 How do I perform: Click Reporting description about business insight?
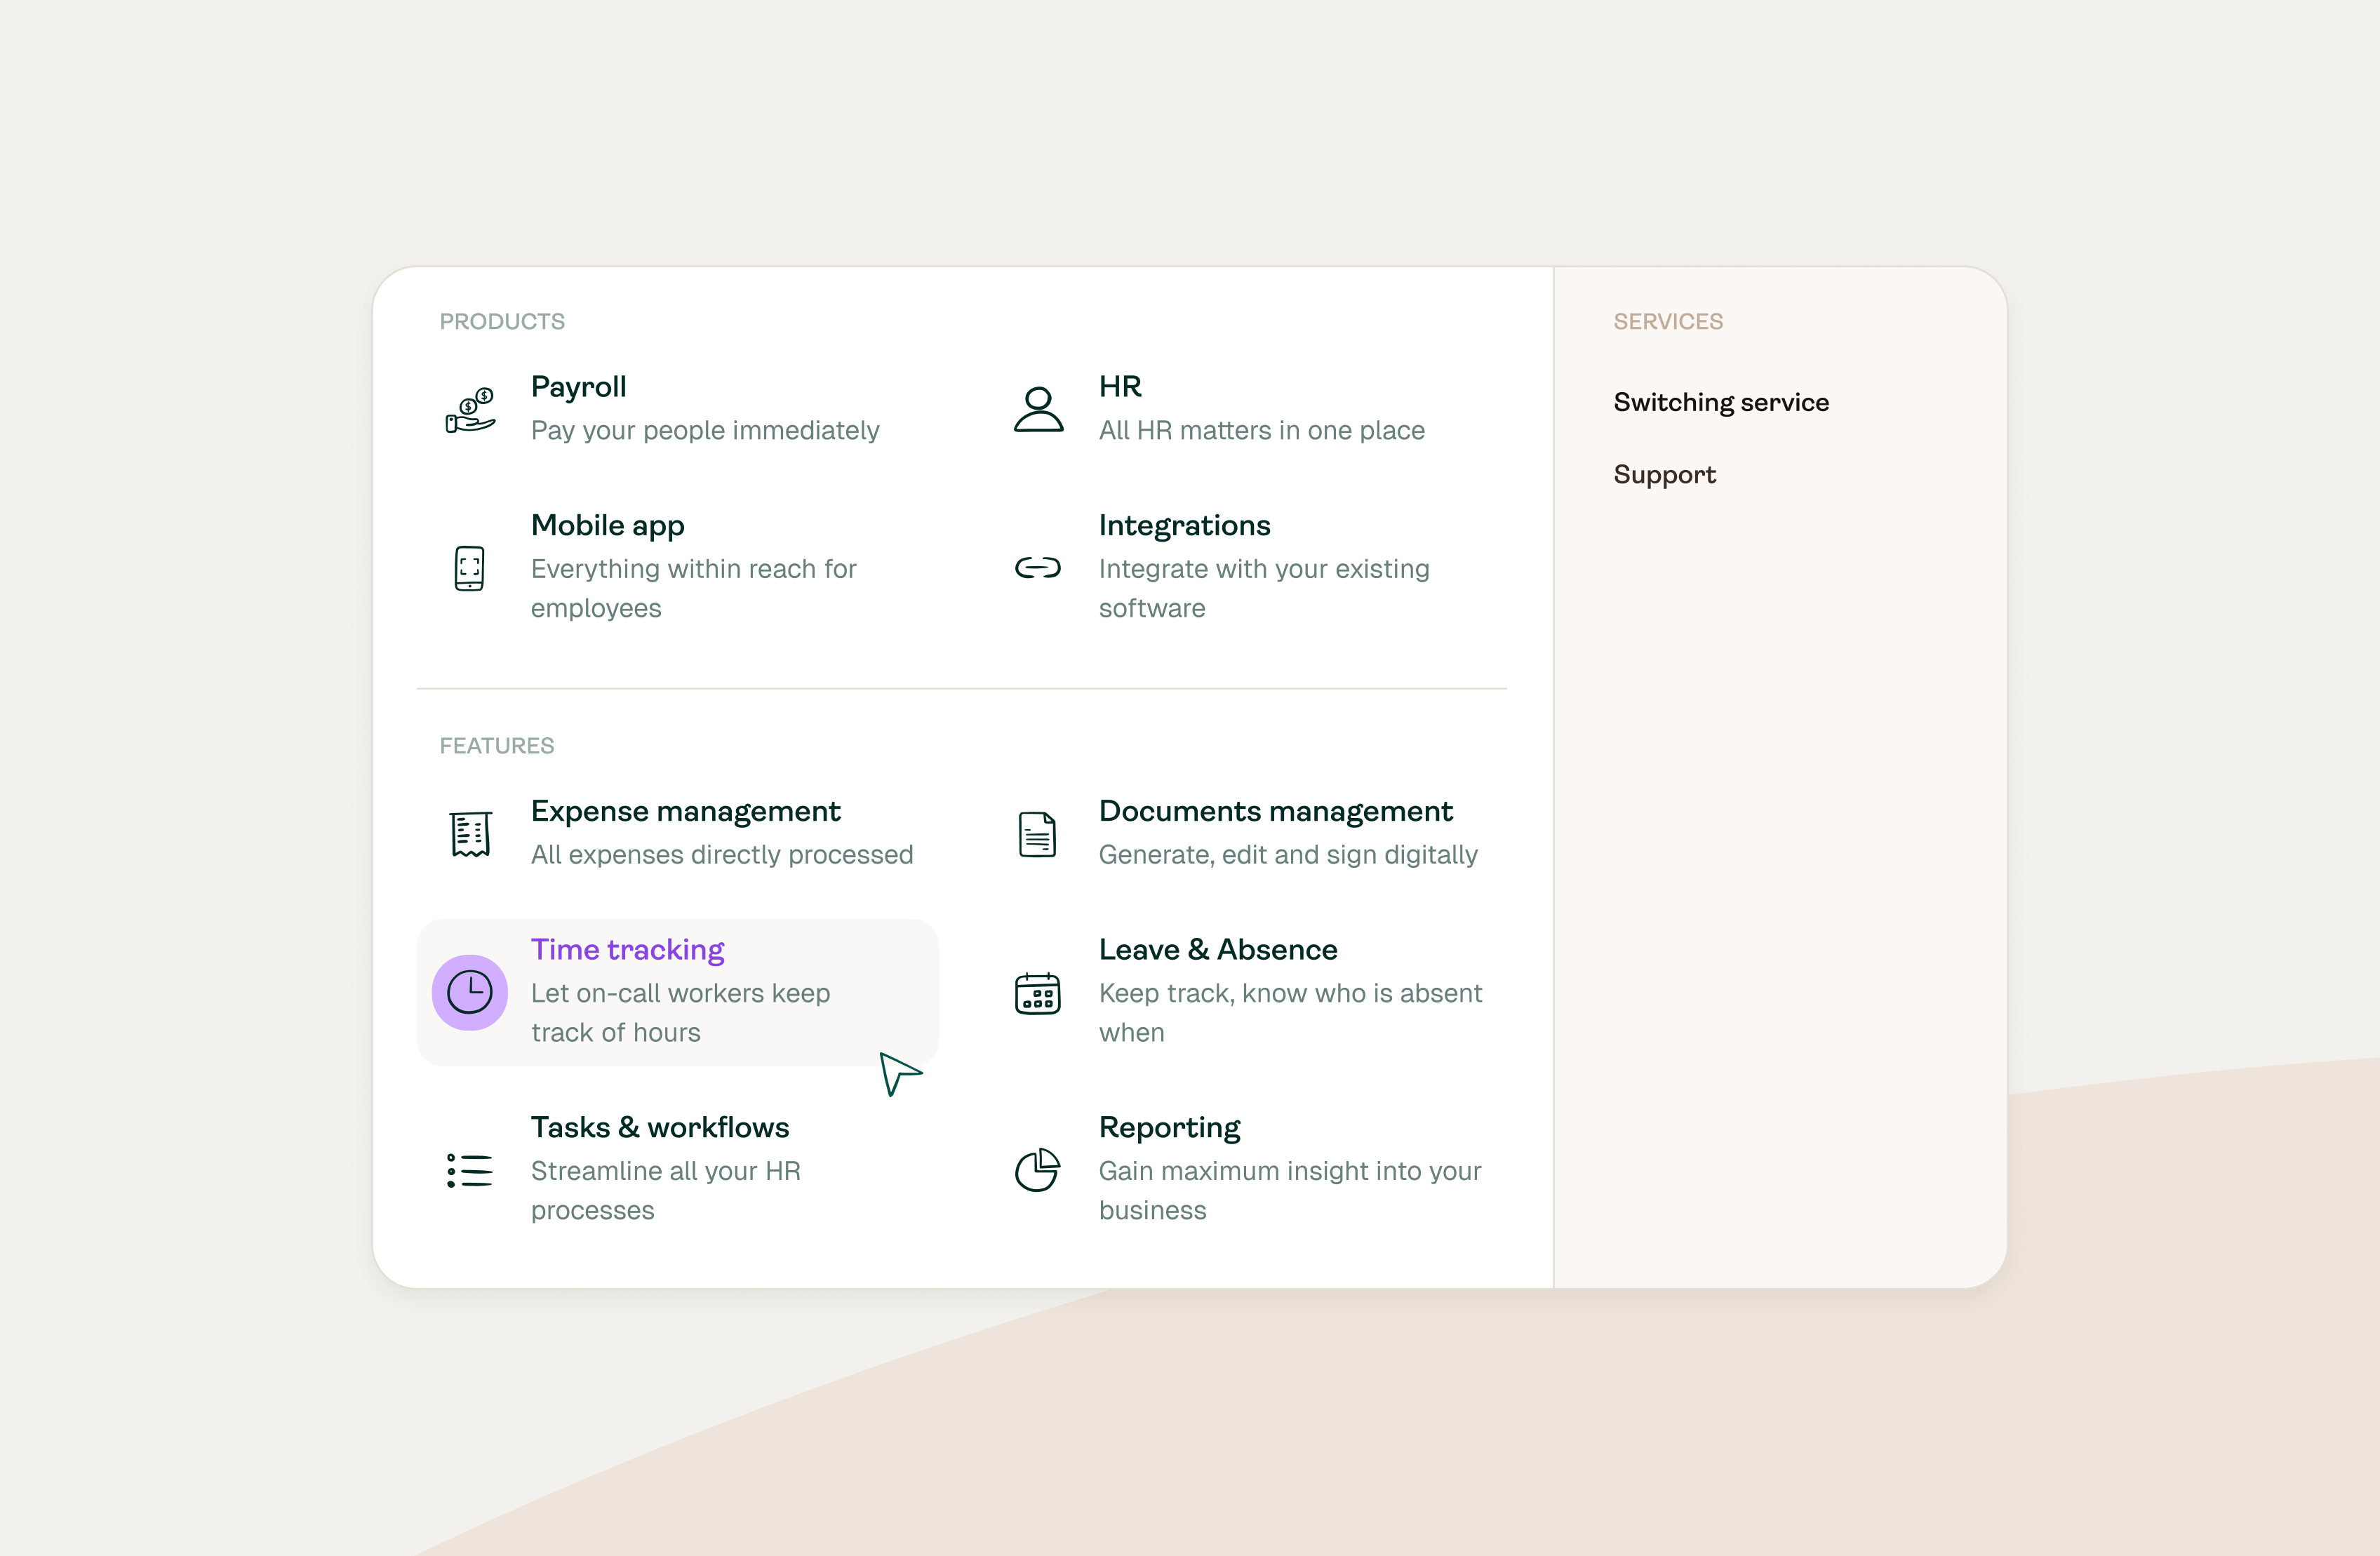point(1289,1190)
